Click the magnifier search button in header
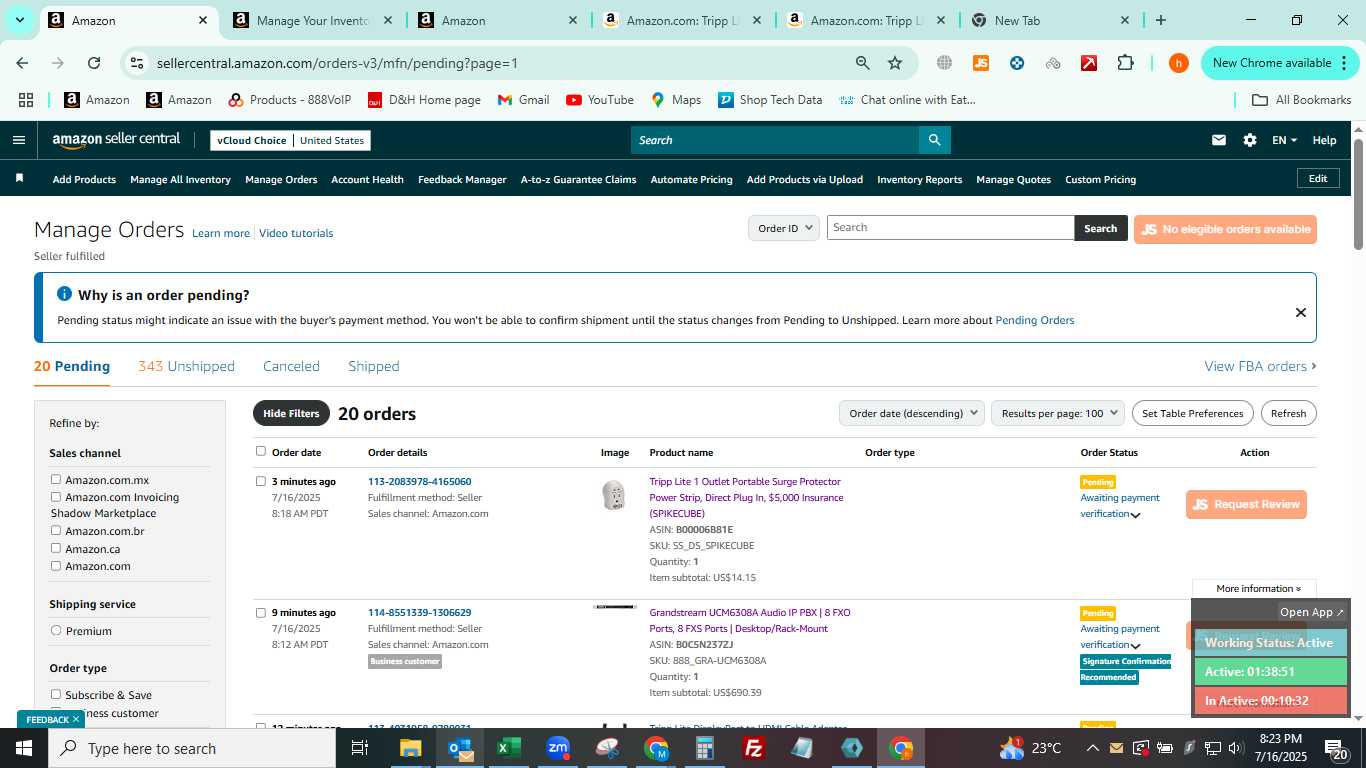Viewport: 1366px width, 768px height. tap(934, 140)
